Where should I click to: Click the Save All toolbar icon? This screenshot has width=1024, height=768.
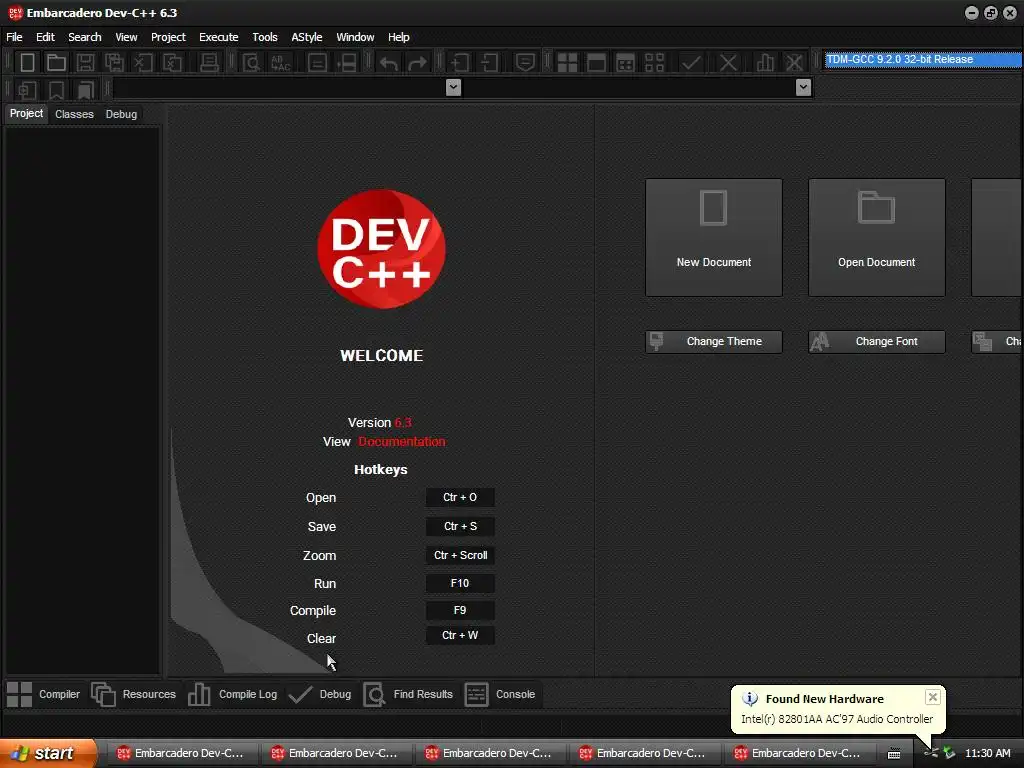click(x=114, y=63)
